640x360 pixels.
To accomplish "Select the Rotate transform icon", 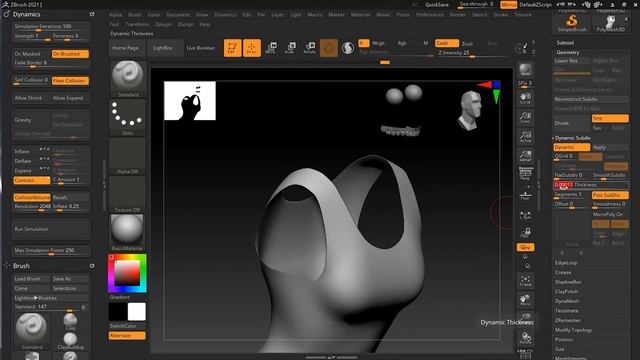I will pos(310,48).
